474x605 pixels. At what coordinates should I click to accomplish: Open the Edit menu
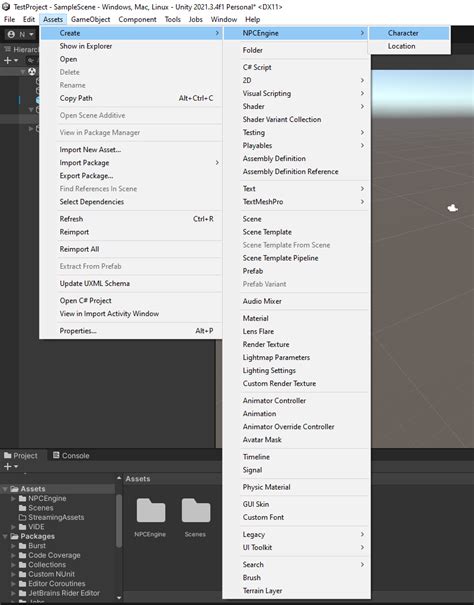pos(29,19)
